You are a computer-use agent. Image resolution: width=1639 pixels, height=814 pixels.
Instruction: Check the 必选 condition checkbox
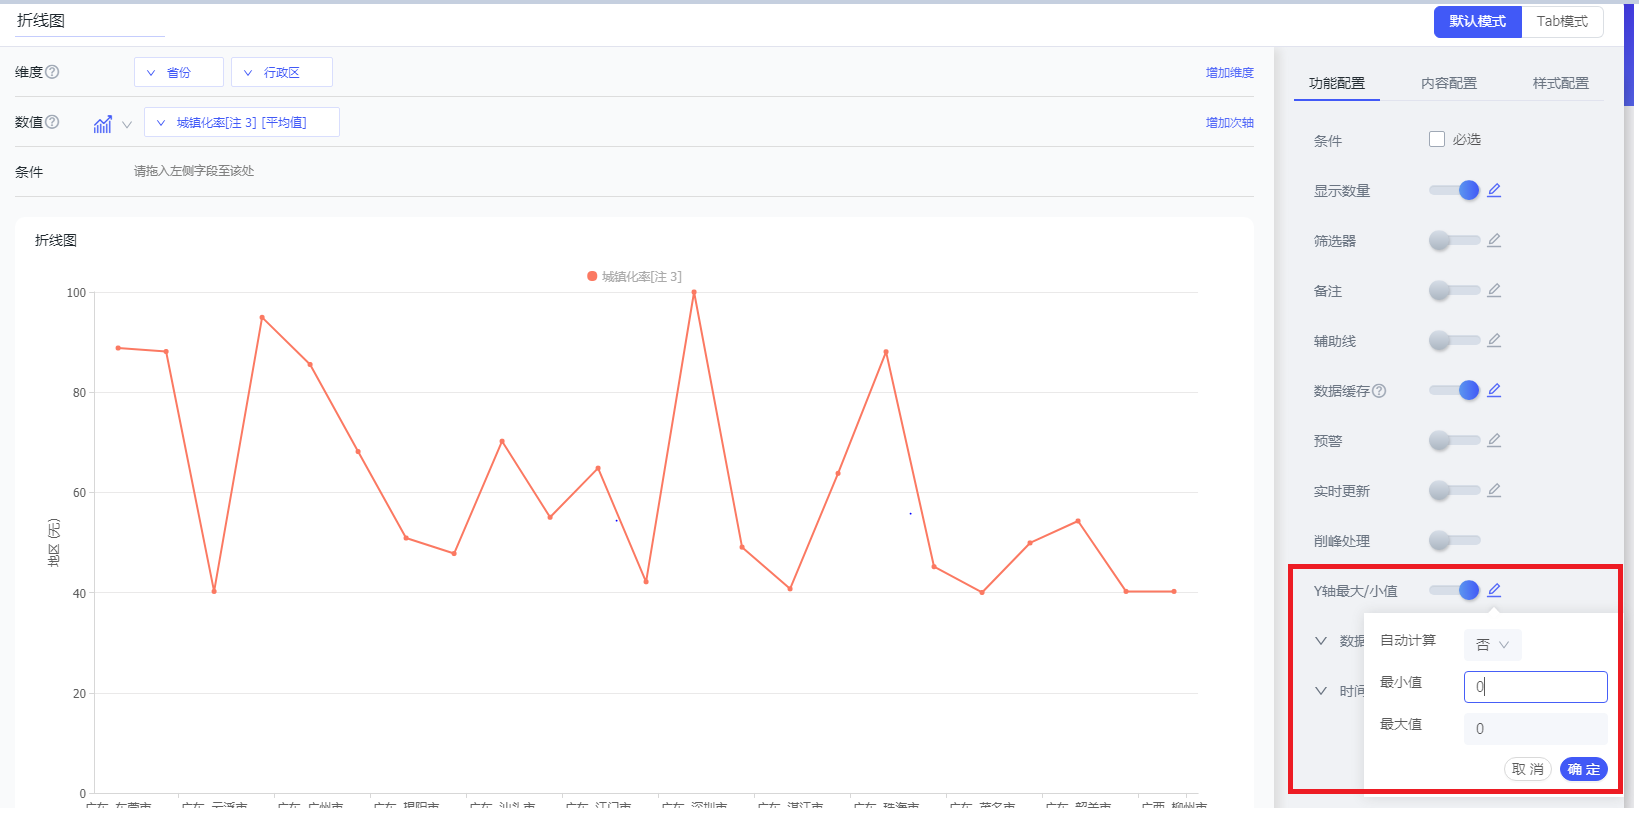[1437, 140]
